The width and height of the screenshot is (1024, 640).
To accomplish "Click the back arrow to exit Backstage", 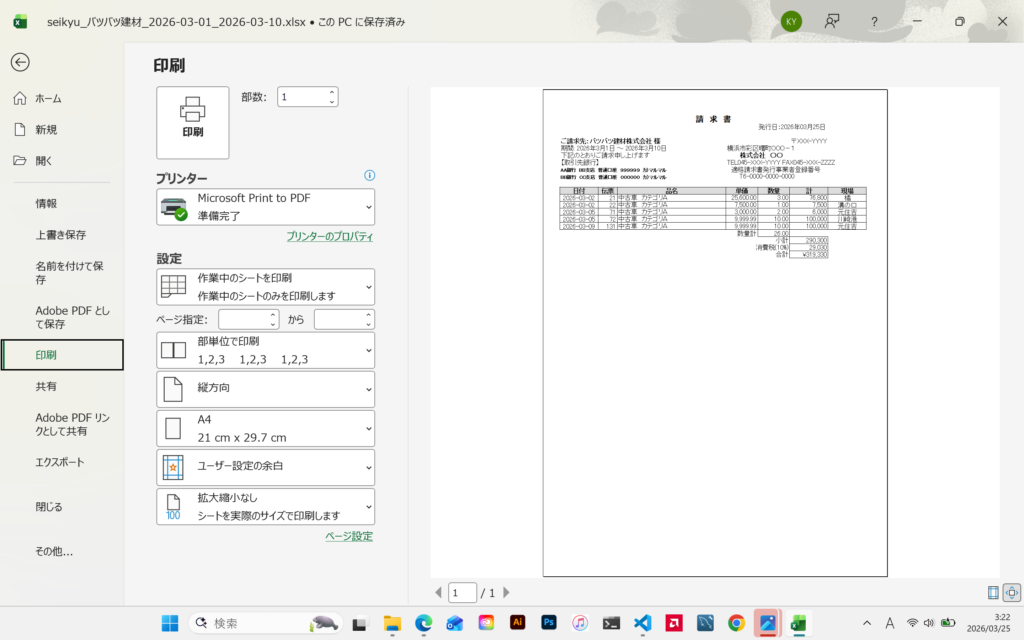I will (20, 62).
